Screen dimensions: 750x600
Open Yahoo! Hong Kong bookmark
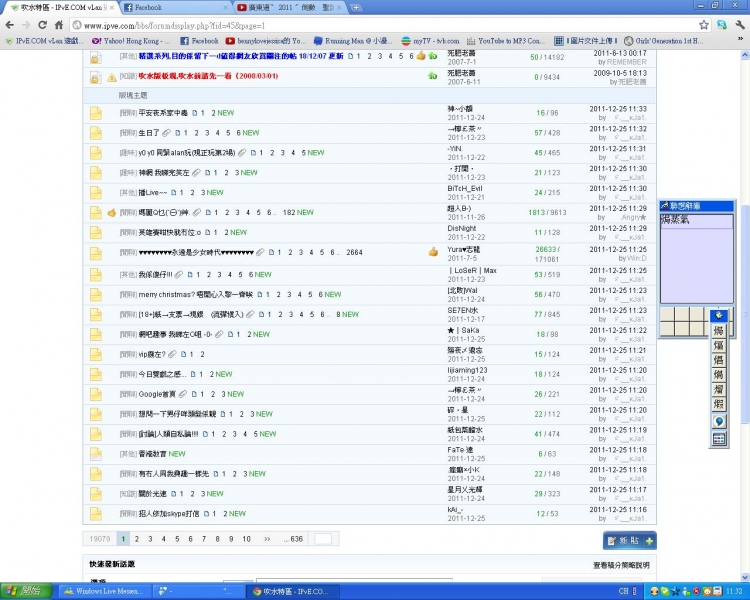[x=130, y=41]
